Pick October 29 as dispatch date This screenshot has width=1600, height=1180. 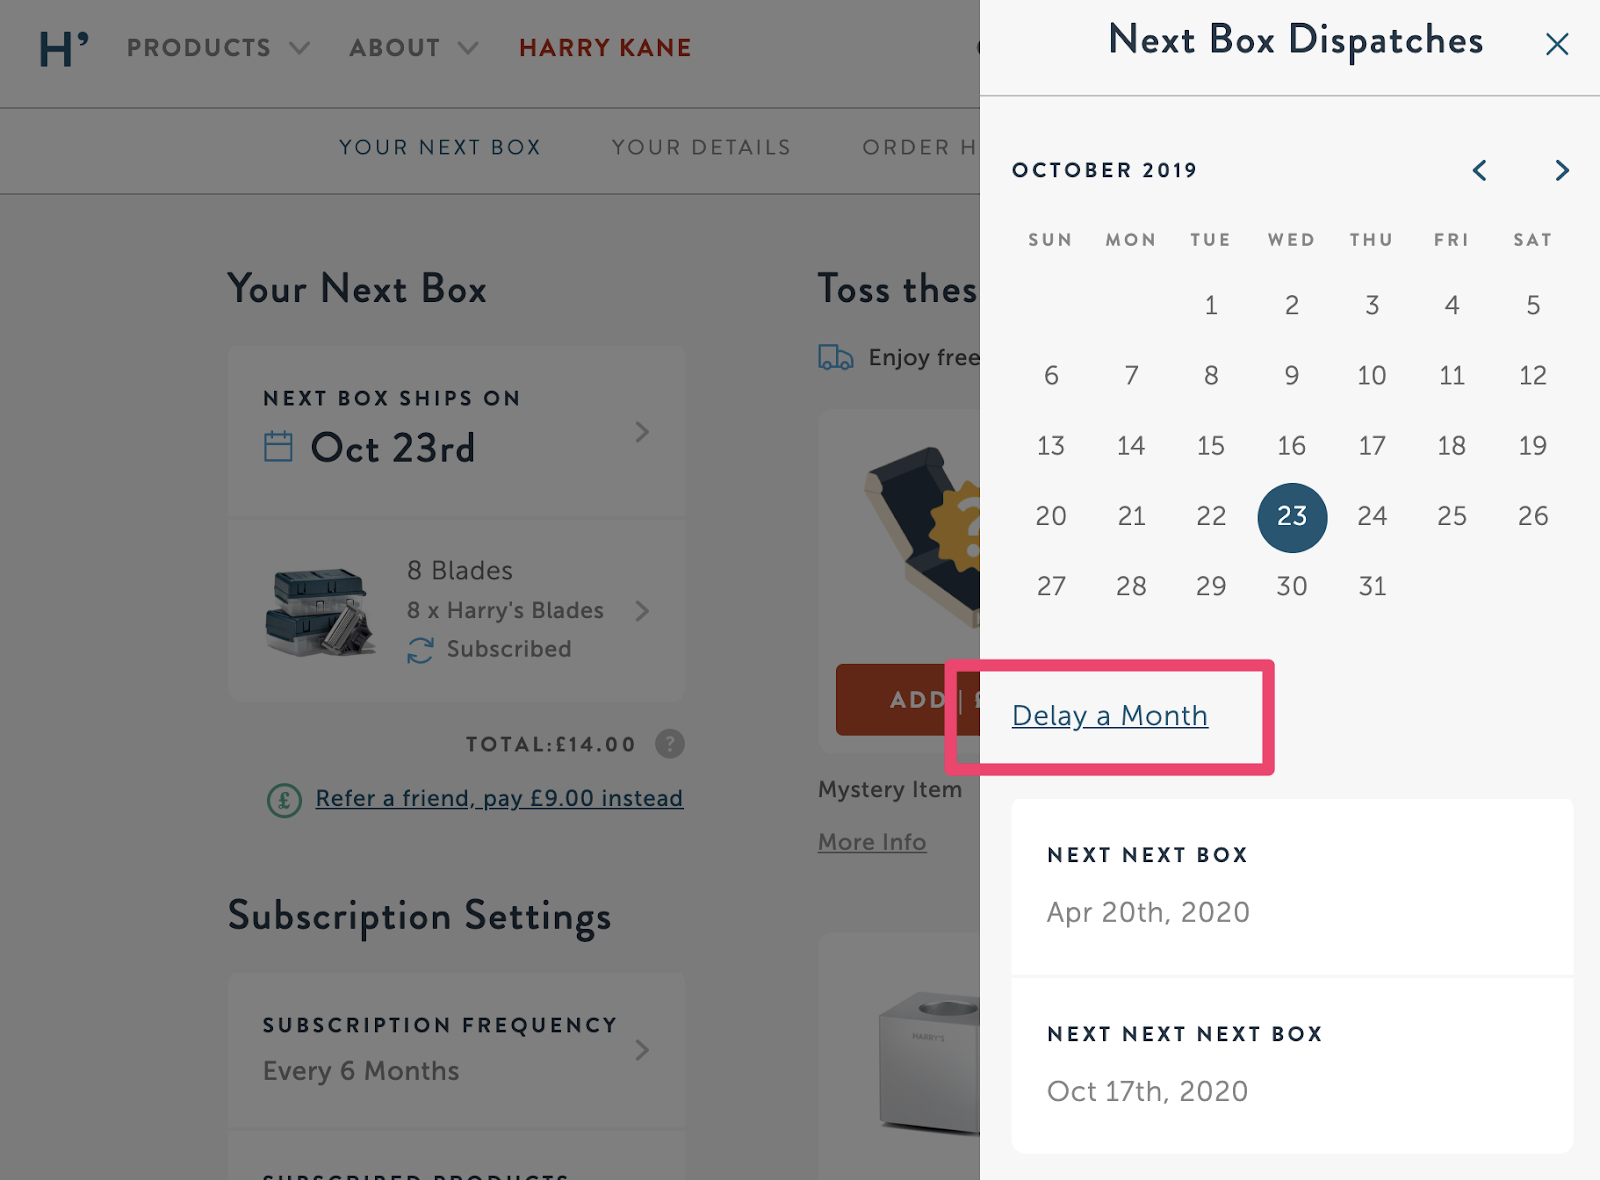[x=1211, y=586]
